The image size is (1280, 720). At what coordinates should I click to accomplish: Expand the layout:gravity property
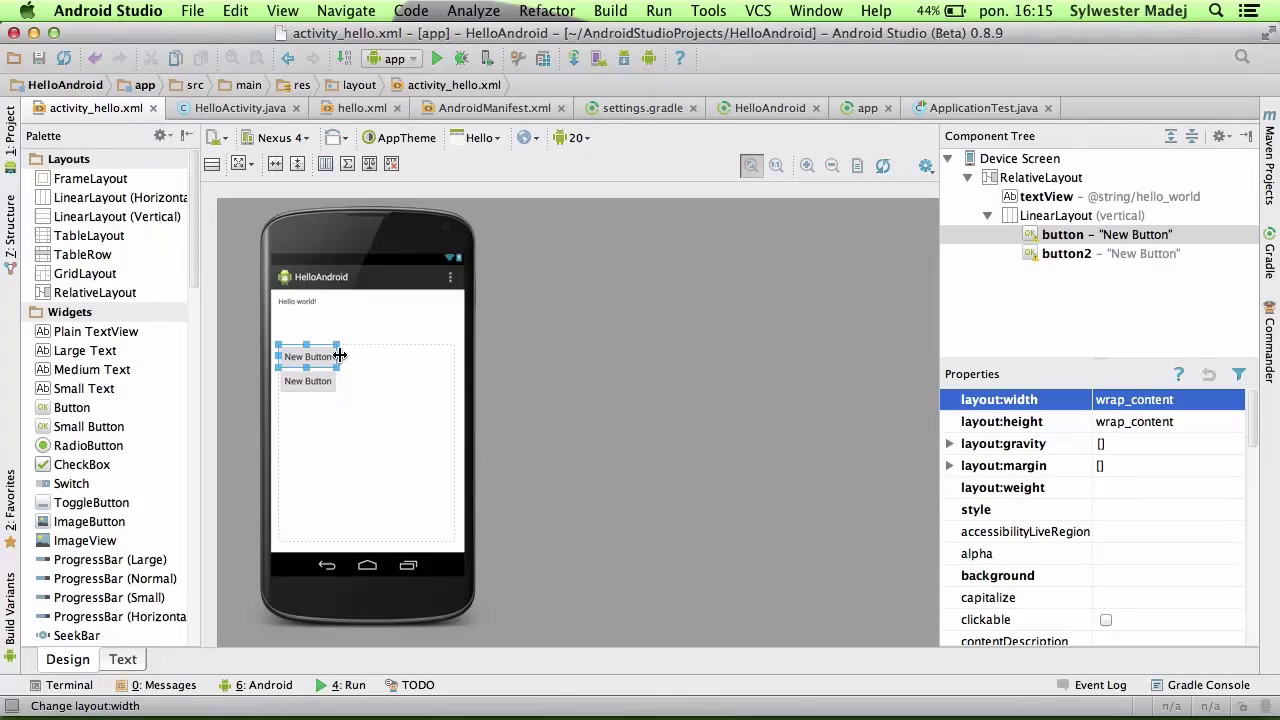point(949,444)
